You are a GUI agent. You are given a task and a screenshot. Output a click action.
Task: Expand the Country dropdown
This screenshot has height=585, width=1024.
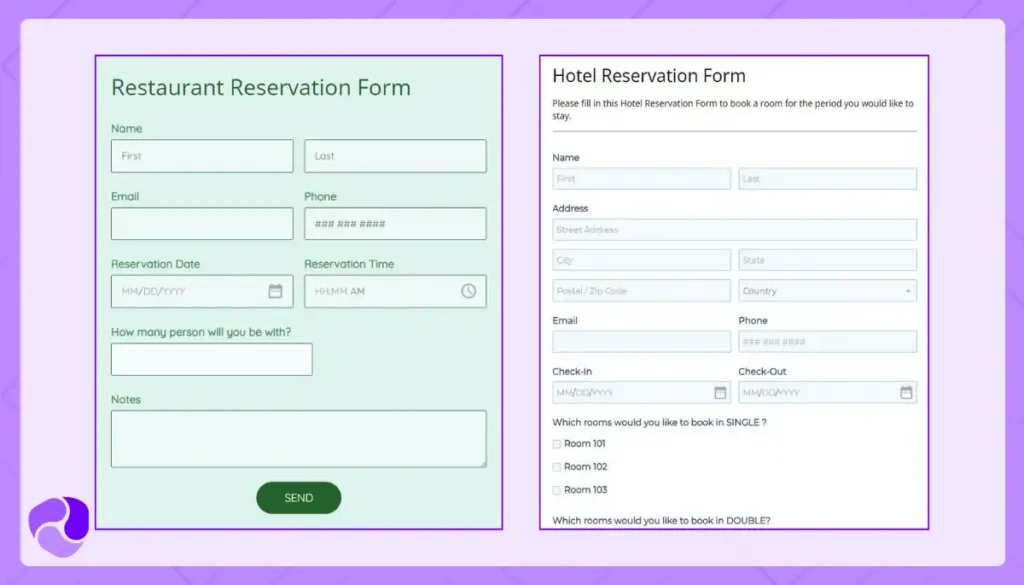[x=908, y=290]
